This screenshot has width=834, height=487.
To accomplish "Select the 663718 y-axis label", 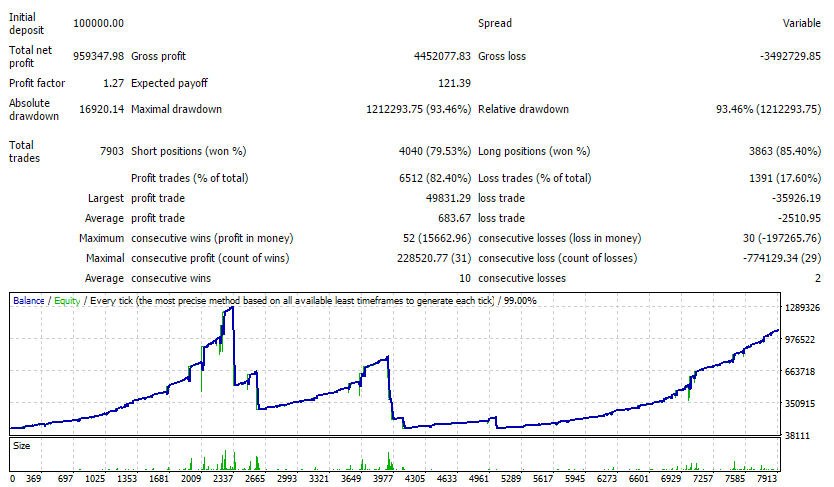I will (800, 372).
